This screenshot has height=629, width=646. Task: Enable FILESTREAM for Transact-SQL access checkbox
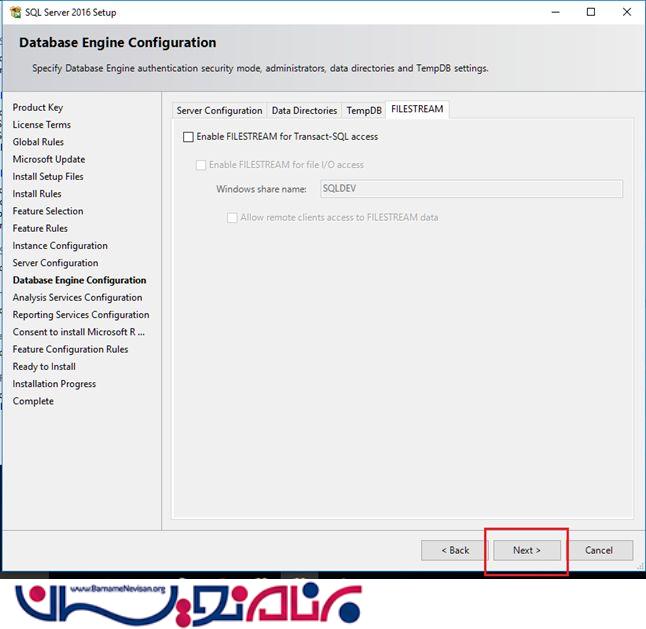(x=188, y=137)
